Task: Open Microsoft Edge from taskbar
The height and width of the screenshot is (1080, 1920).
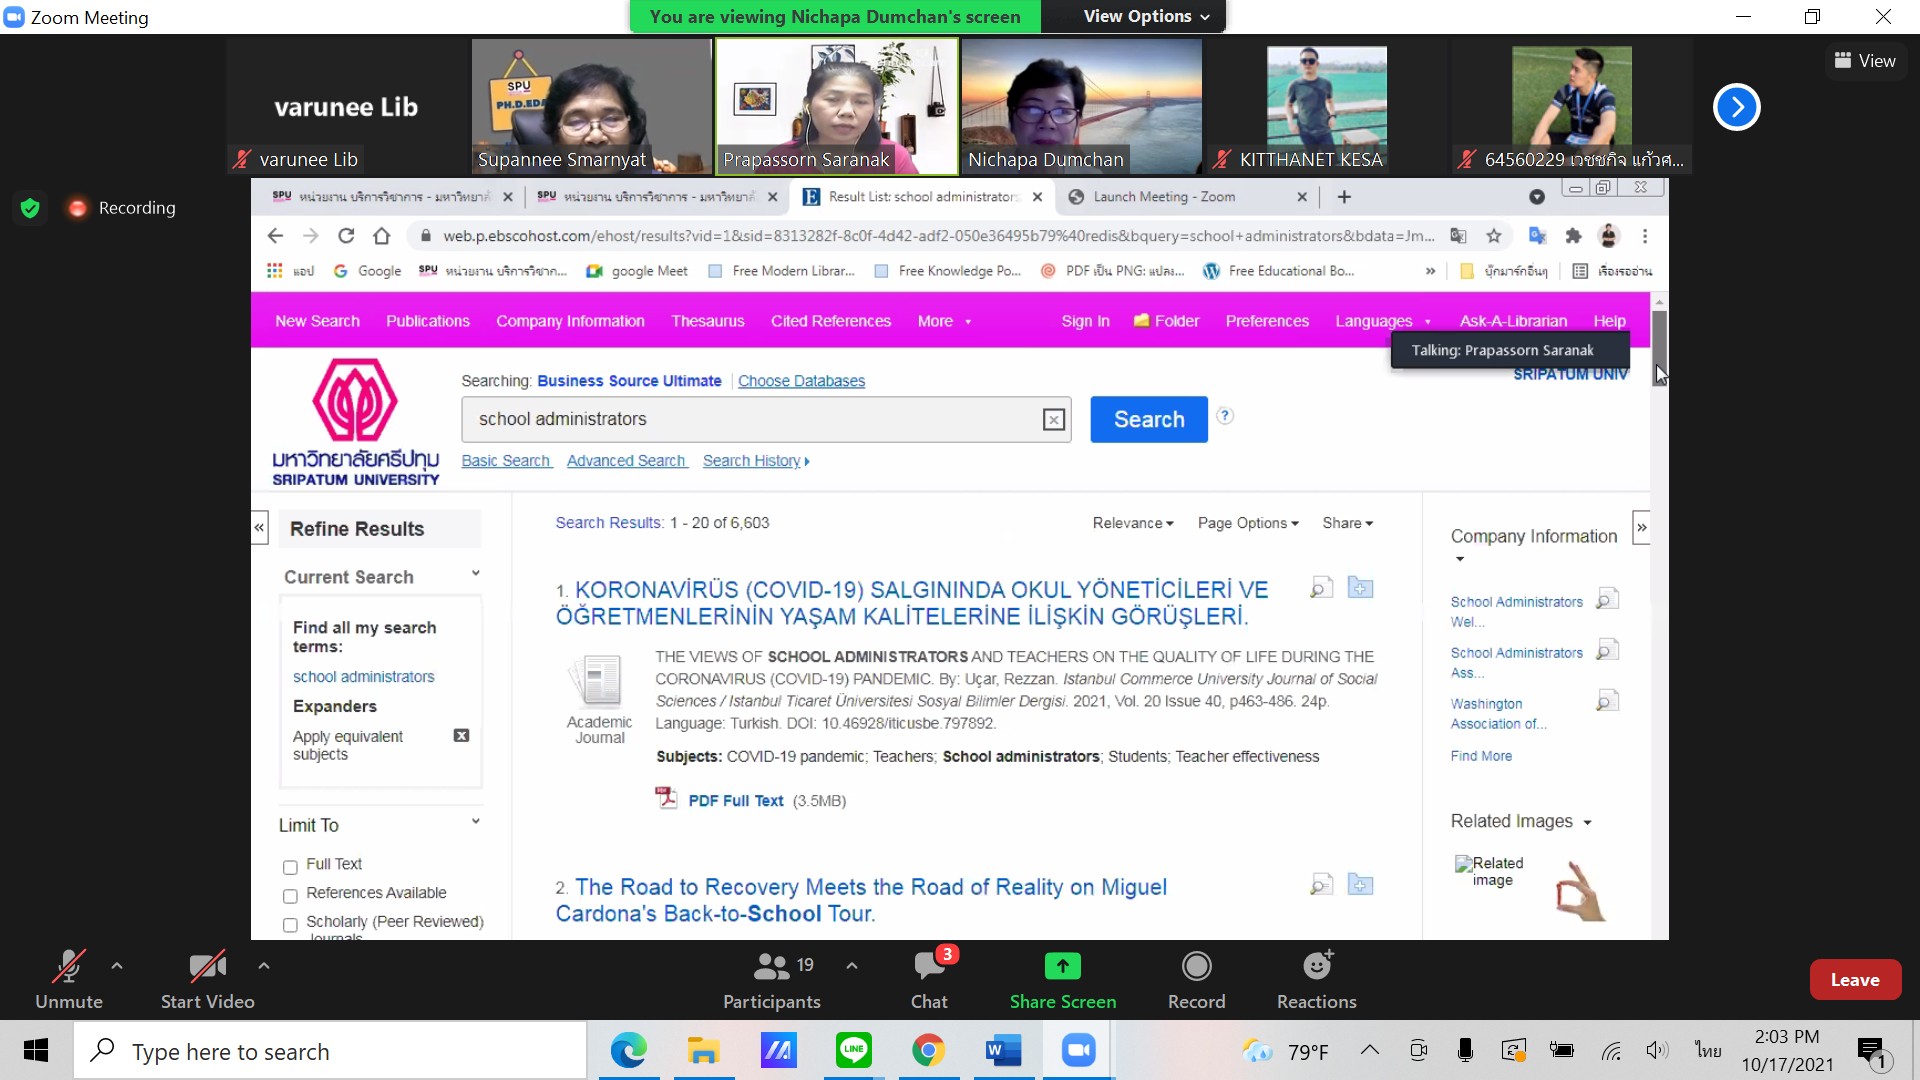Action: coord(628,1051)
